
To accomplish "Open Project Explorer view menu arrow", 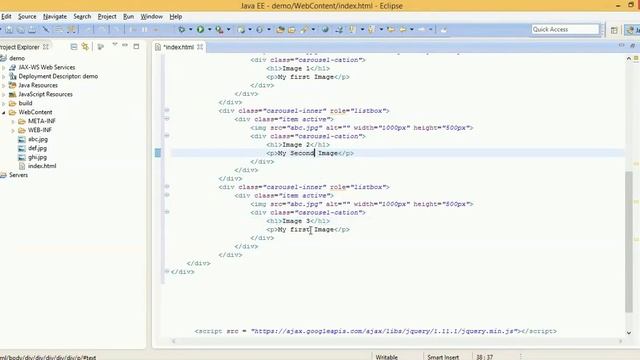I will 115,45.
